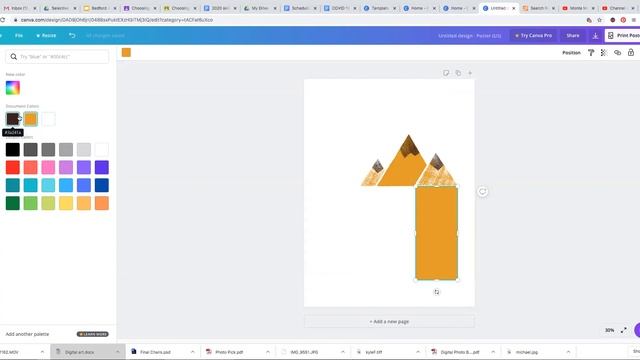Search colors in the color search field
The width and height of the screenshot is (640, 360).
click(x=57, y=57)
